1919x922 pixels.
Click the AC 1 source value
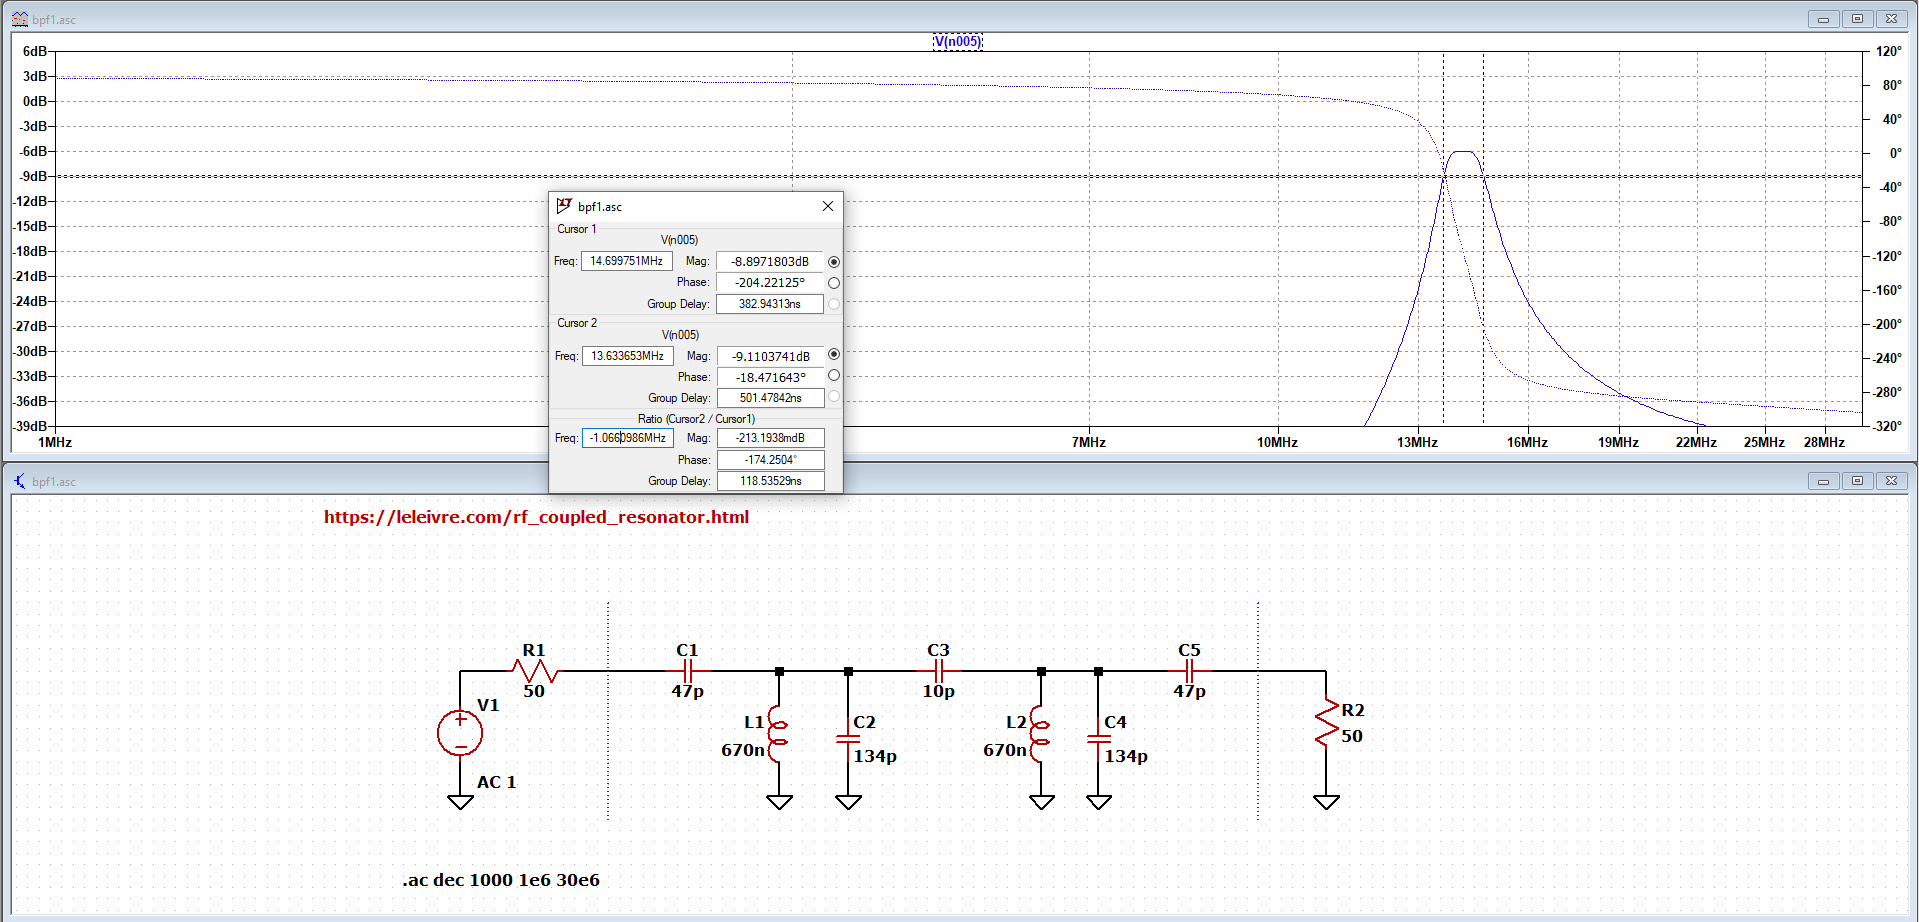497,782
